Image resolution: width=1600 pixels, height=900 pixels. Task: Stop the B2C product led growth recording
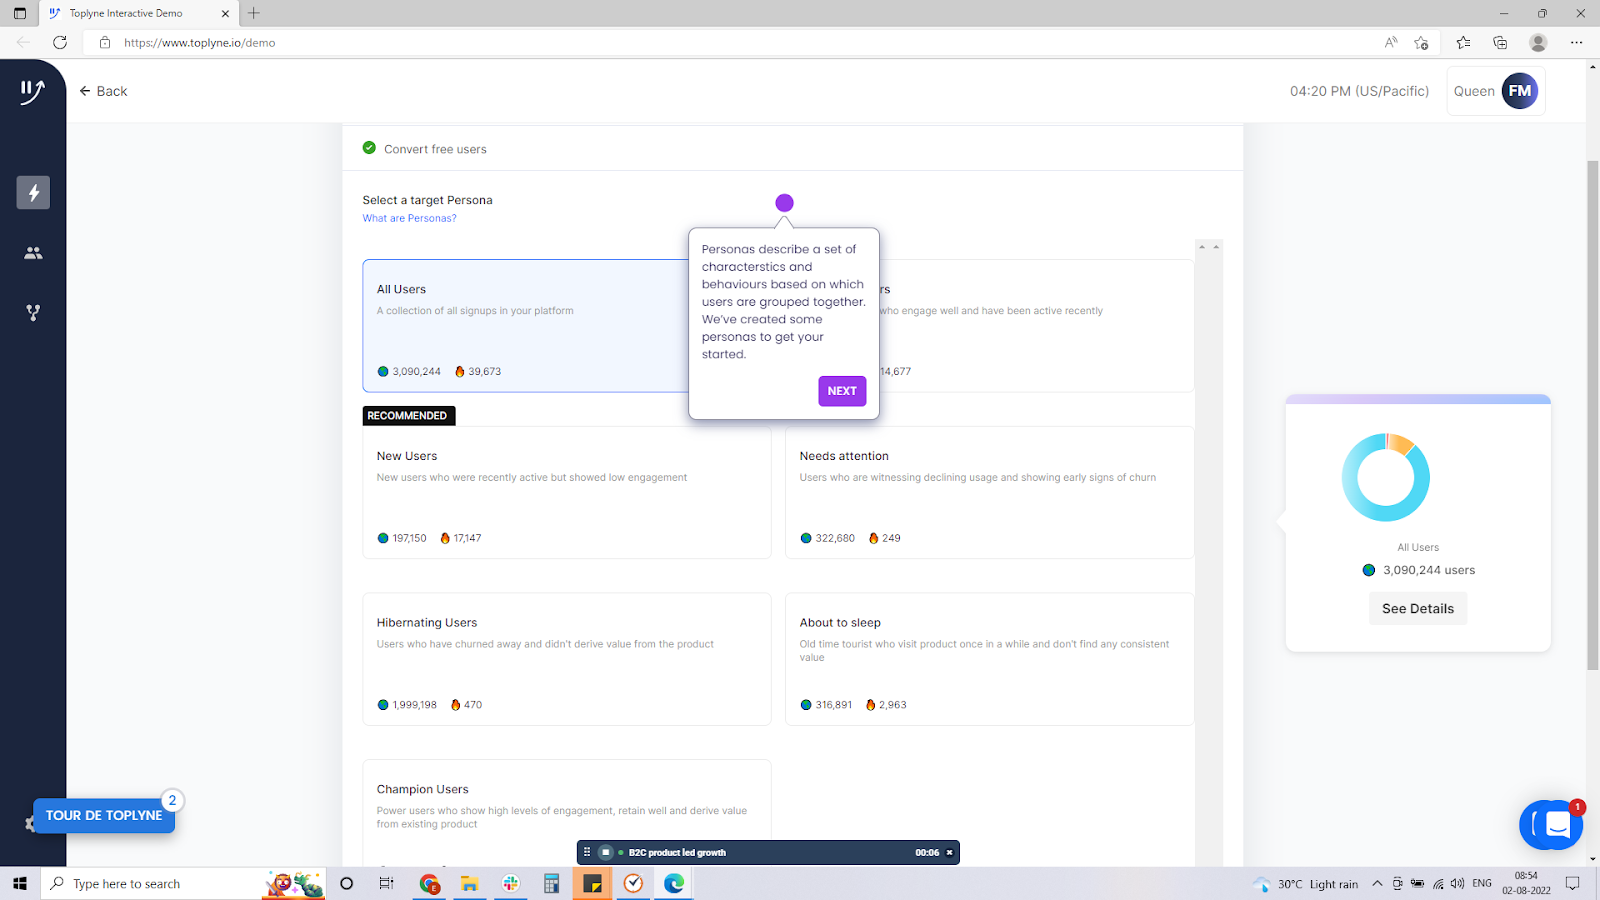coord(606,852)
